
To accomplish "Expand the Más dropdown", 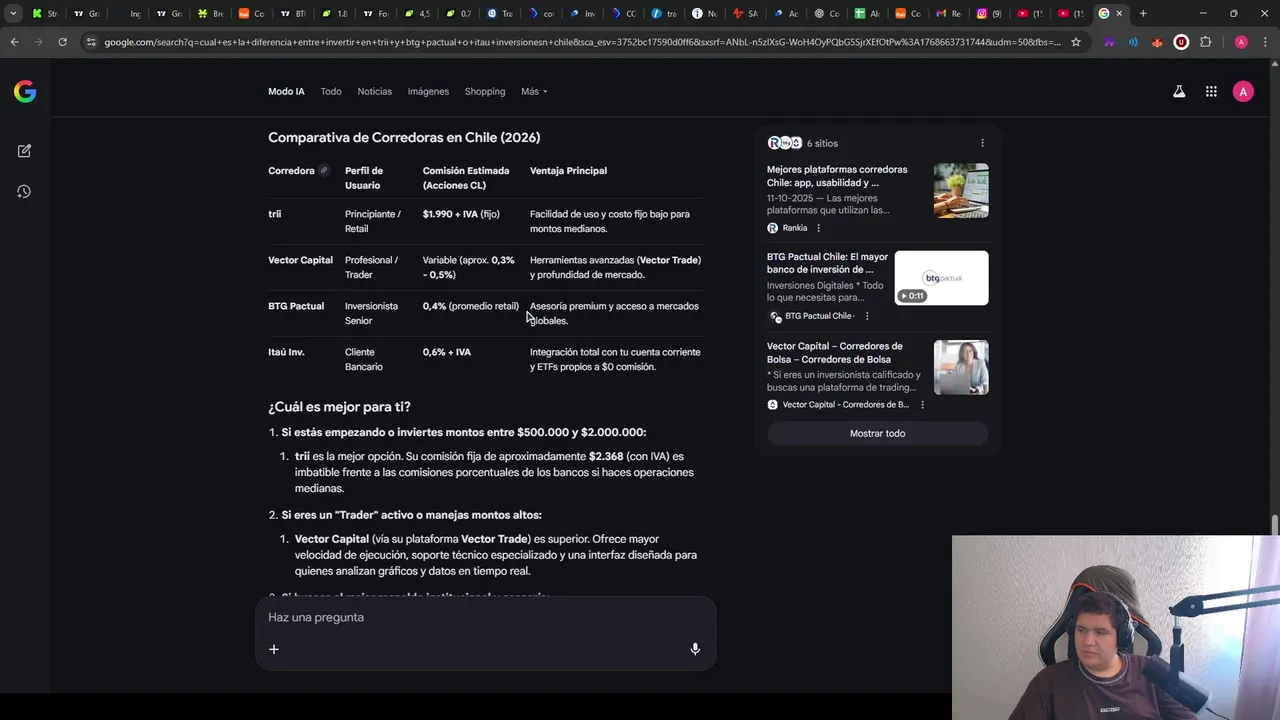I will coord(534,91).
